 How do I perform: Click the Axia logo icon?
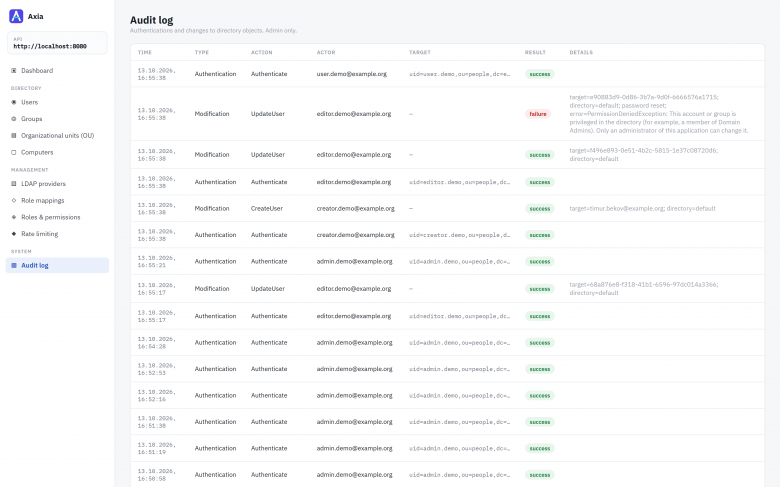[x=16, y=16]
